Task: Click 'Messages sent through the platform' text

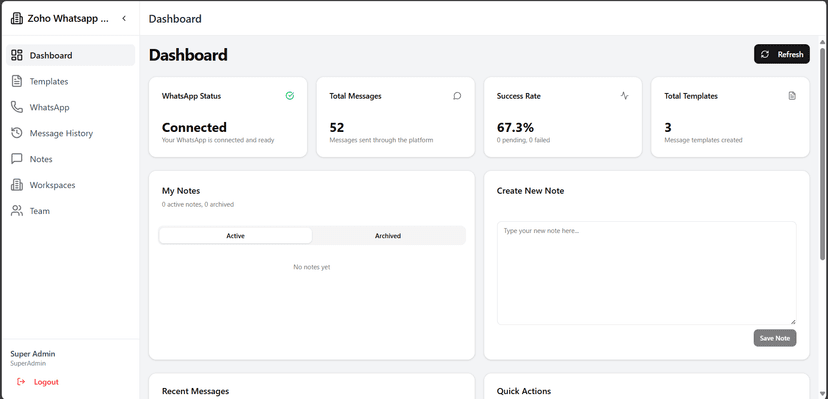Action: tap(381, 140)
